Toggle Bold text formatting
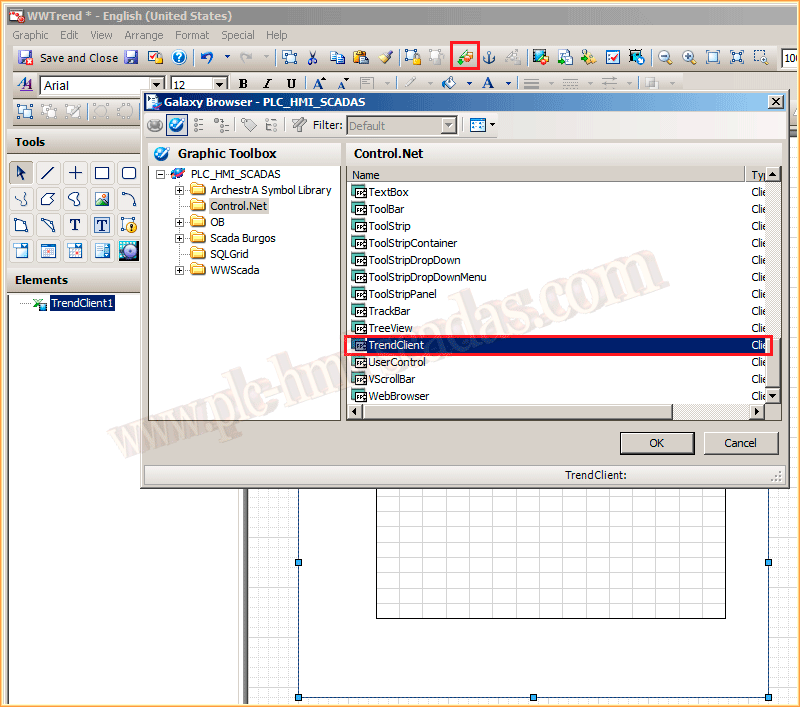Screen dimensions: 800x707 pos(243,85)
